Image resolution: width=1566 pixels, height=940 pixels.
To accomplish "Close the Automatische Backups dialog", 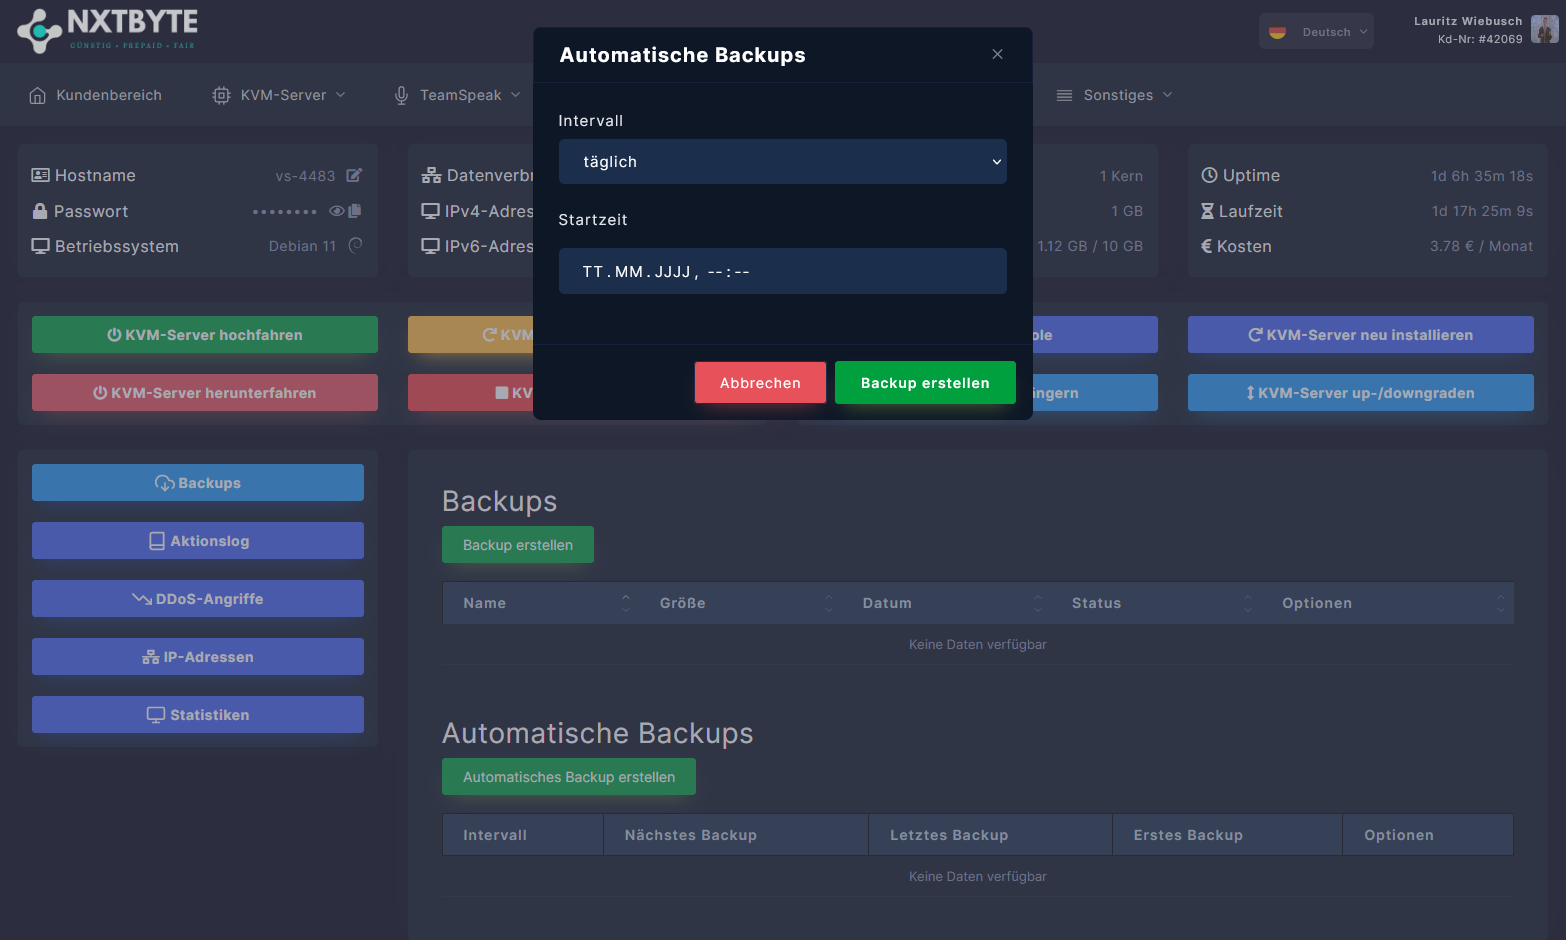I will tap(997, 54).
